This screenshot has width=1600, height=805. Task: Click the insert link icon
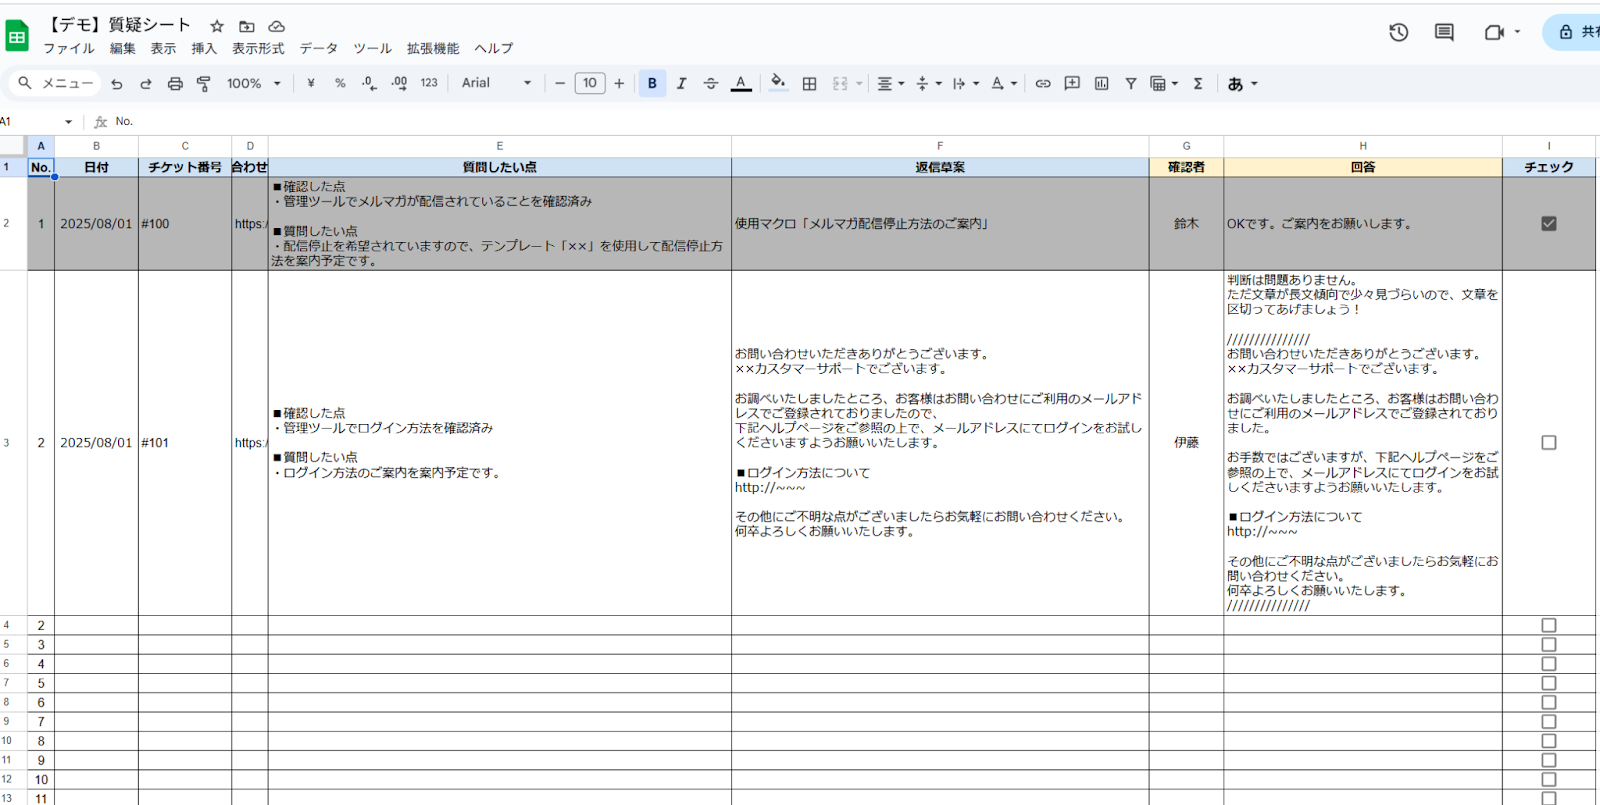click(x=1043, y=84)
